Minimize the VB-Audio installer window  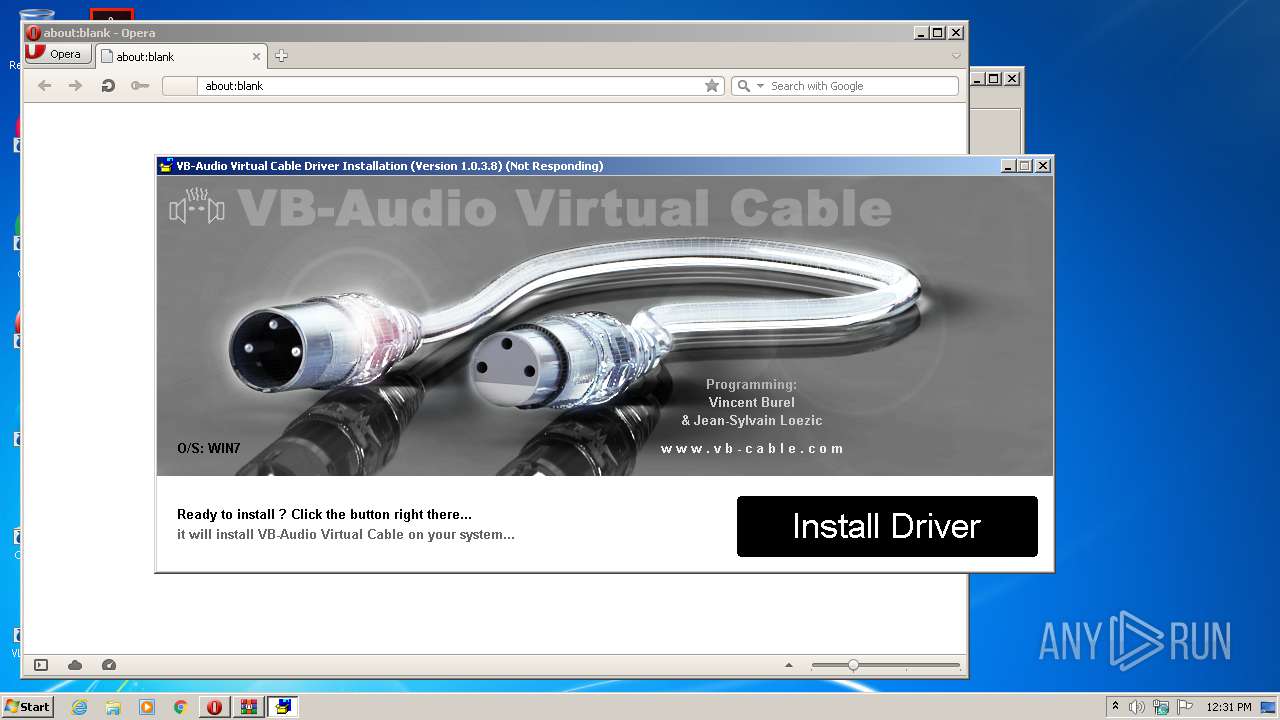tap(1008, 166)
